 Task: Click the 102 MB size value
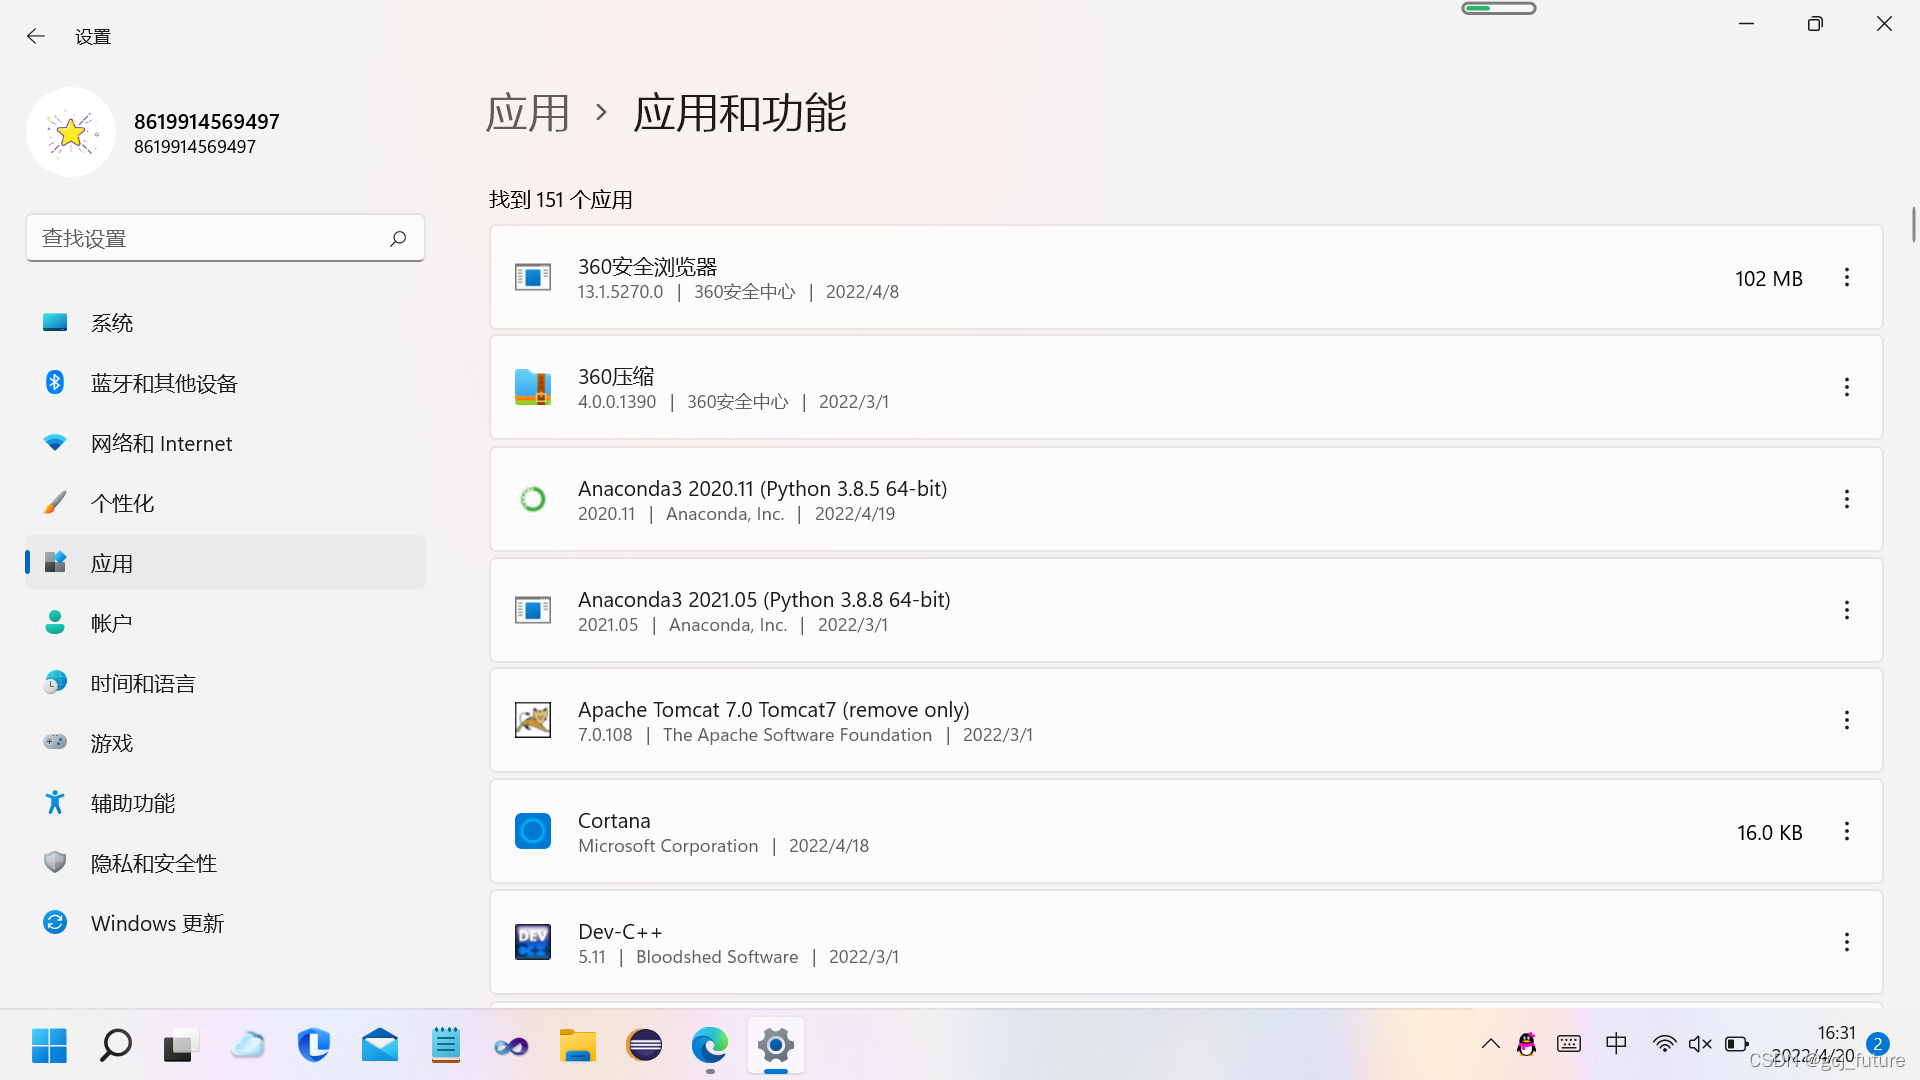[1769, 279]
